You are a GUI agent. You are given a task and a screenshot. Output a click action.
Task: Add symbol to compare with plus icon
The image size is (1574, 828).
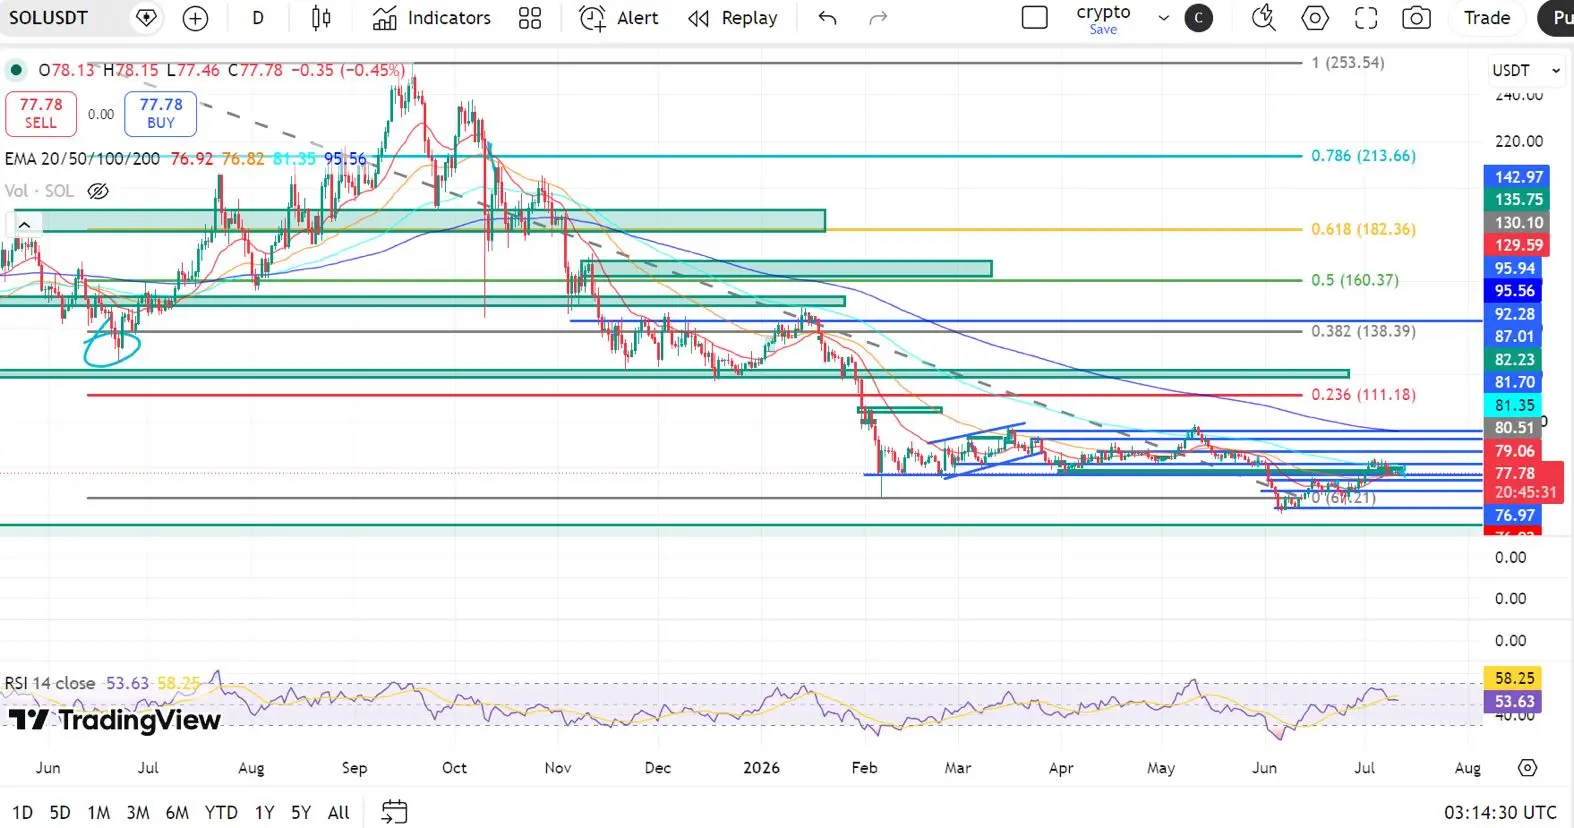(x=196, y=18)
